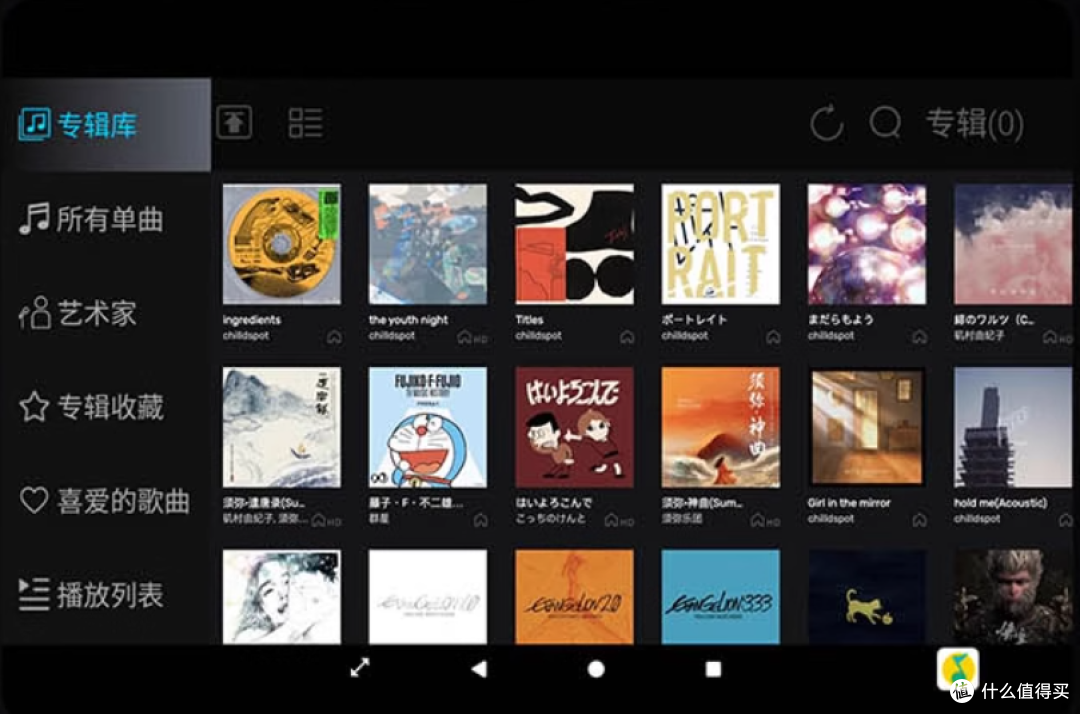Tap the Android back navigation triangle

click(x=479, y=669)
